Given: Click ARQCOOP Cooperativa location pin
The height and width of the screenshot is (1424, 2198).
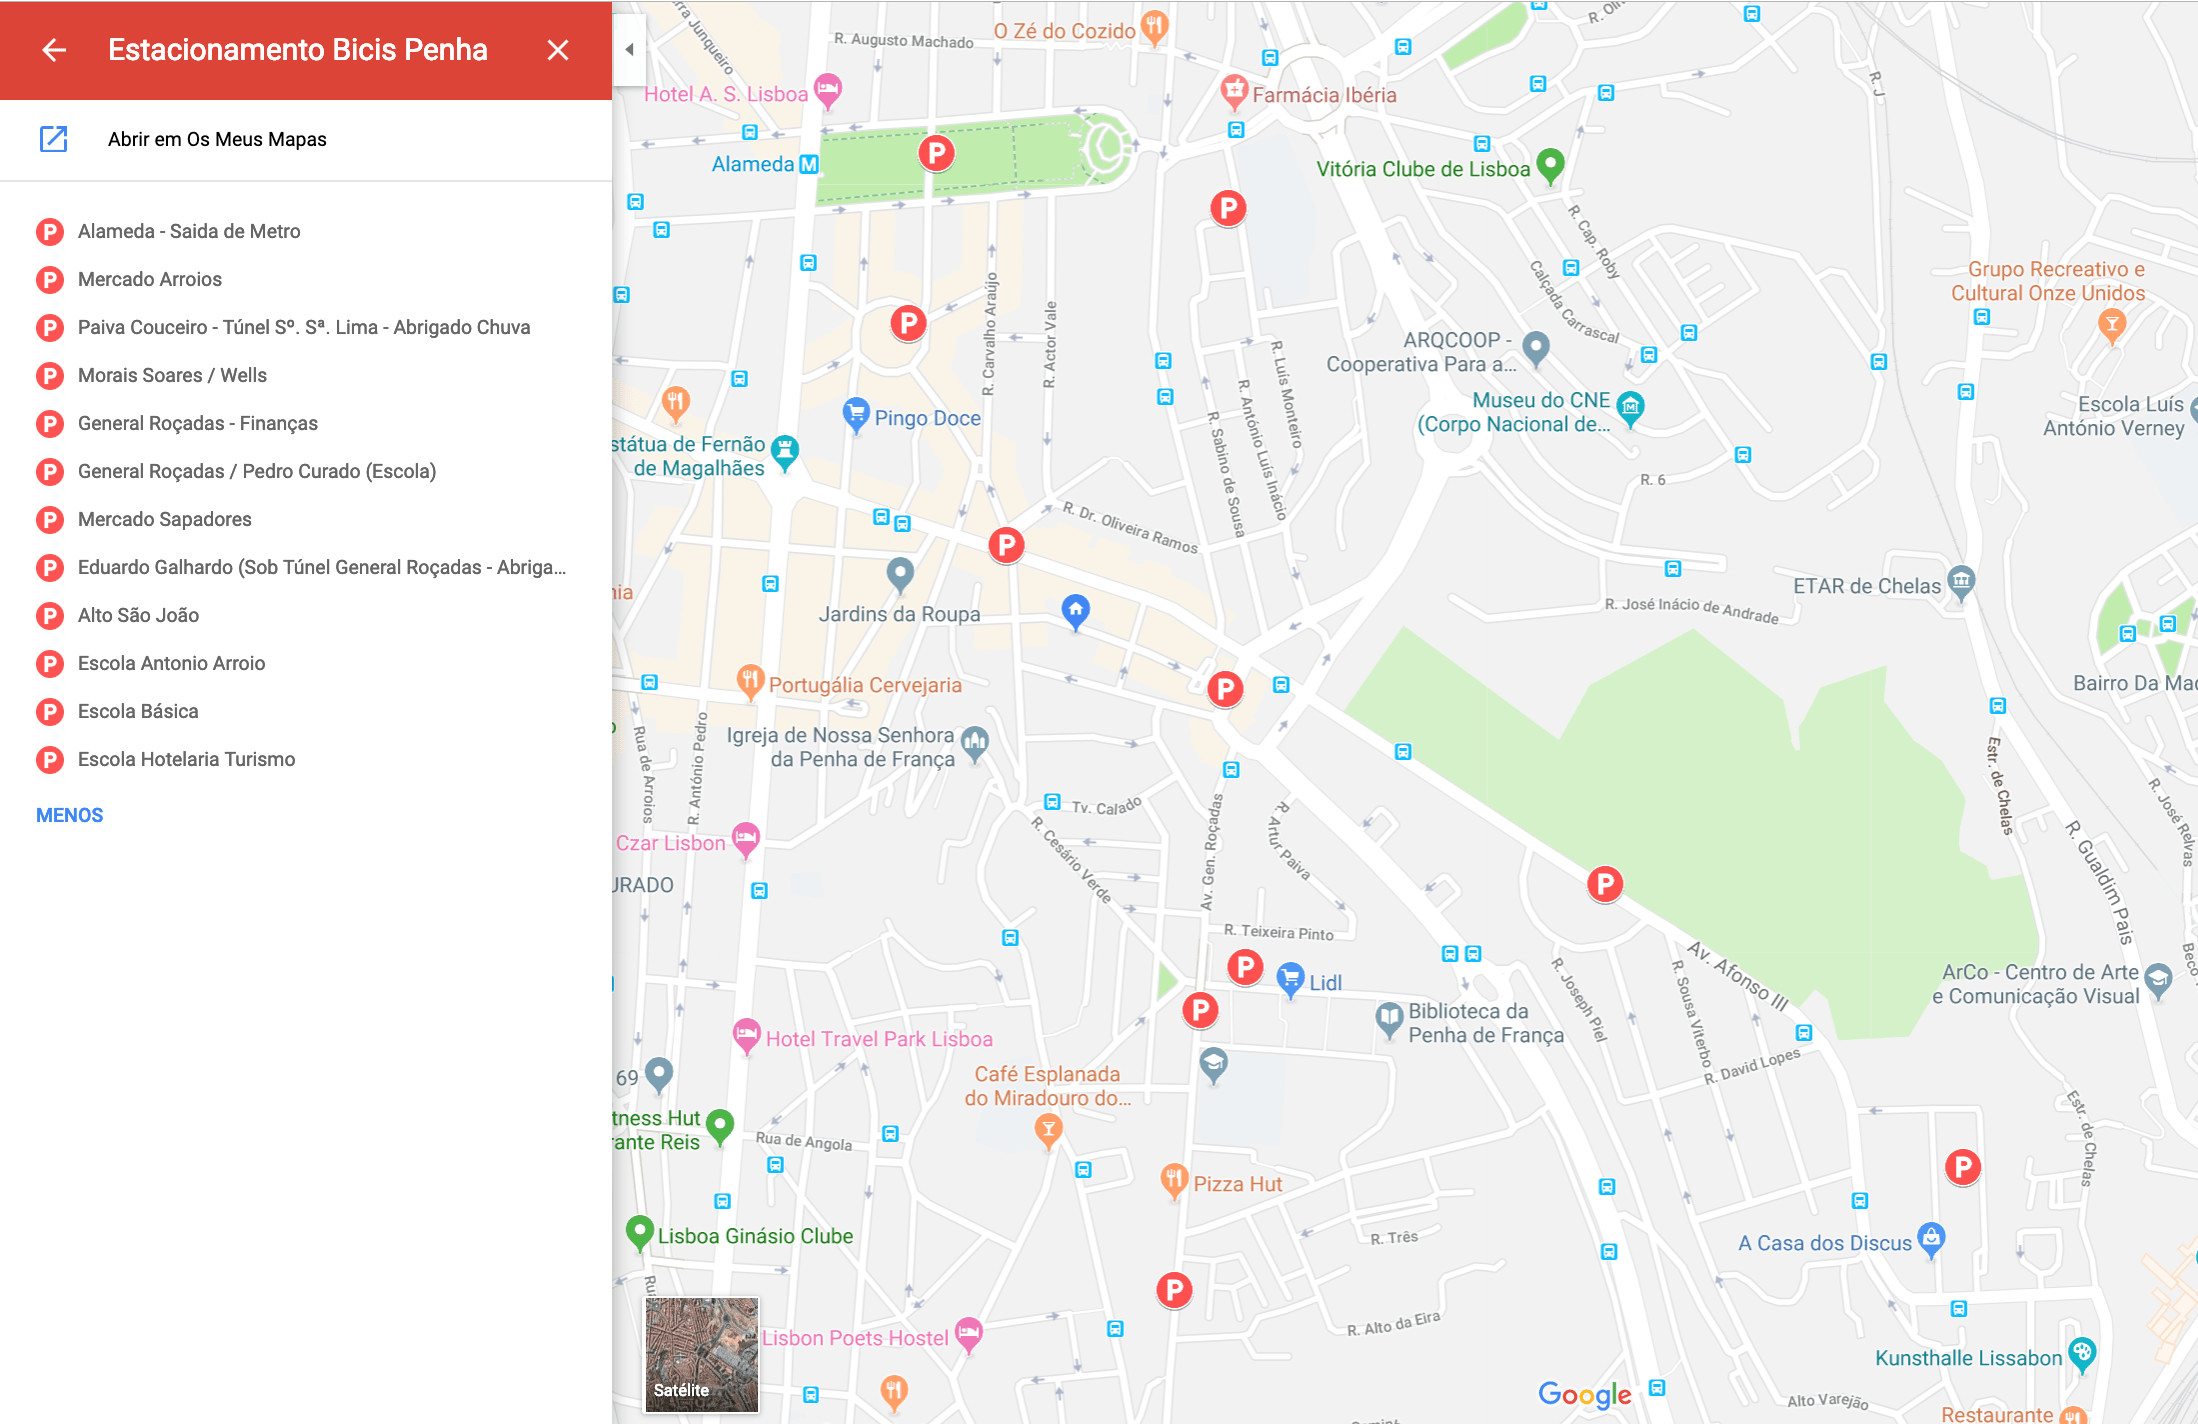Looking at the screenshot, I should pos(1536,348).
